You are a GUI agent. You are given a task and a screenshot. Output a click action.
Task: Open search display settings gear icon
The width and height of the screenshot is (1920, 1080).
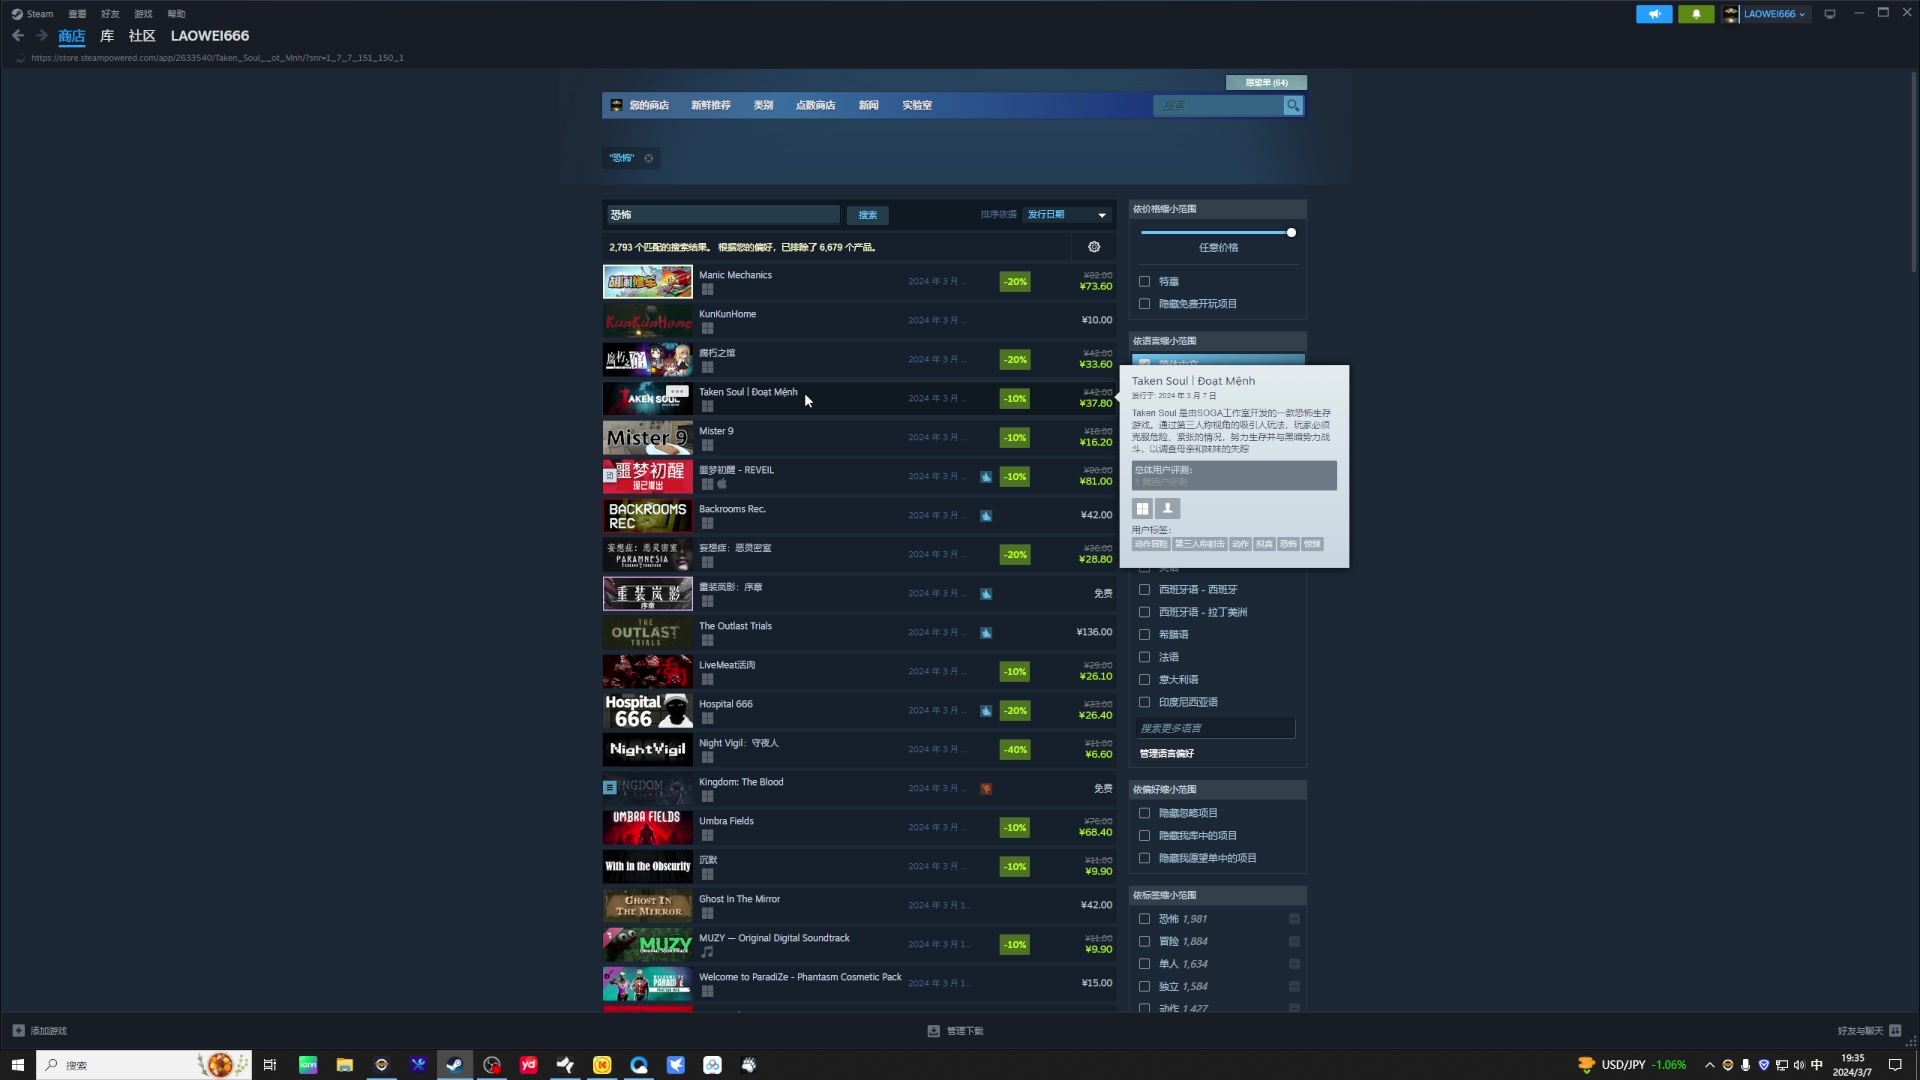click(1094, 247)
